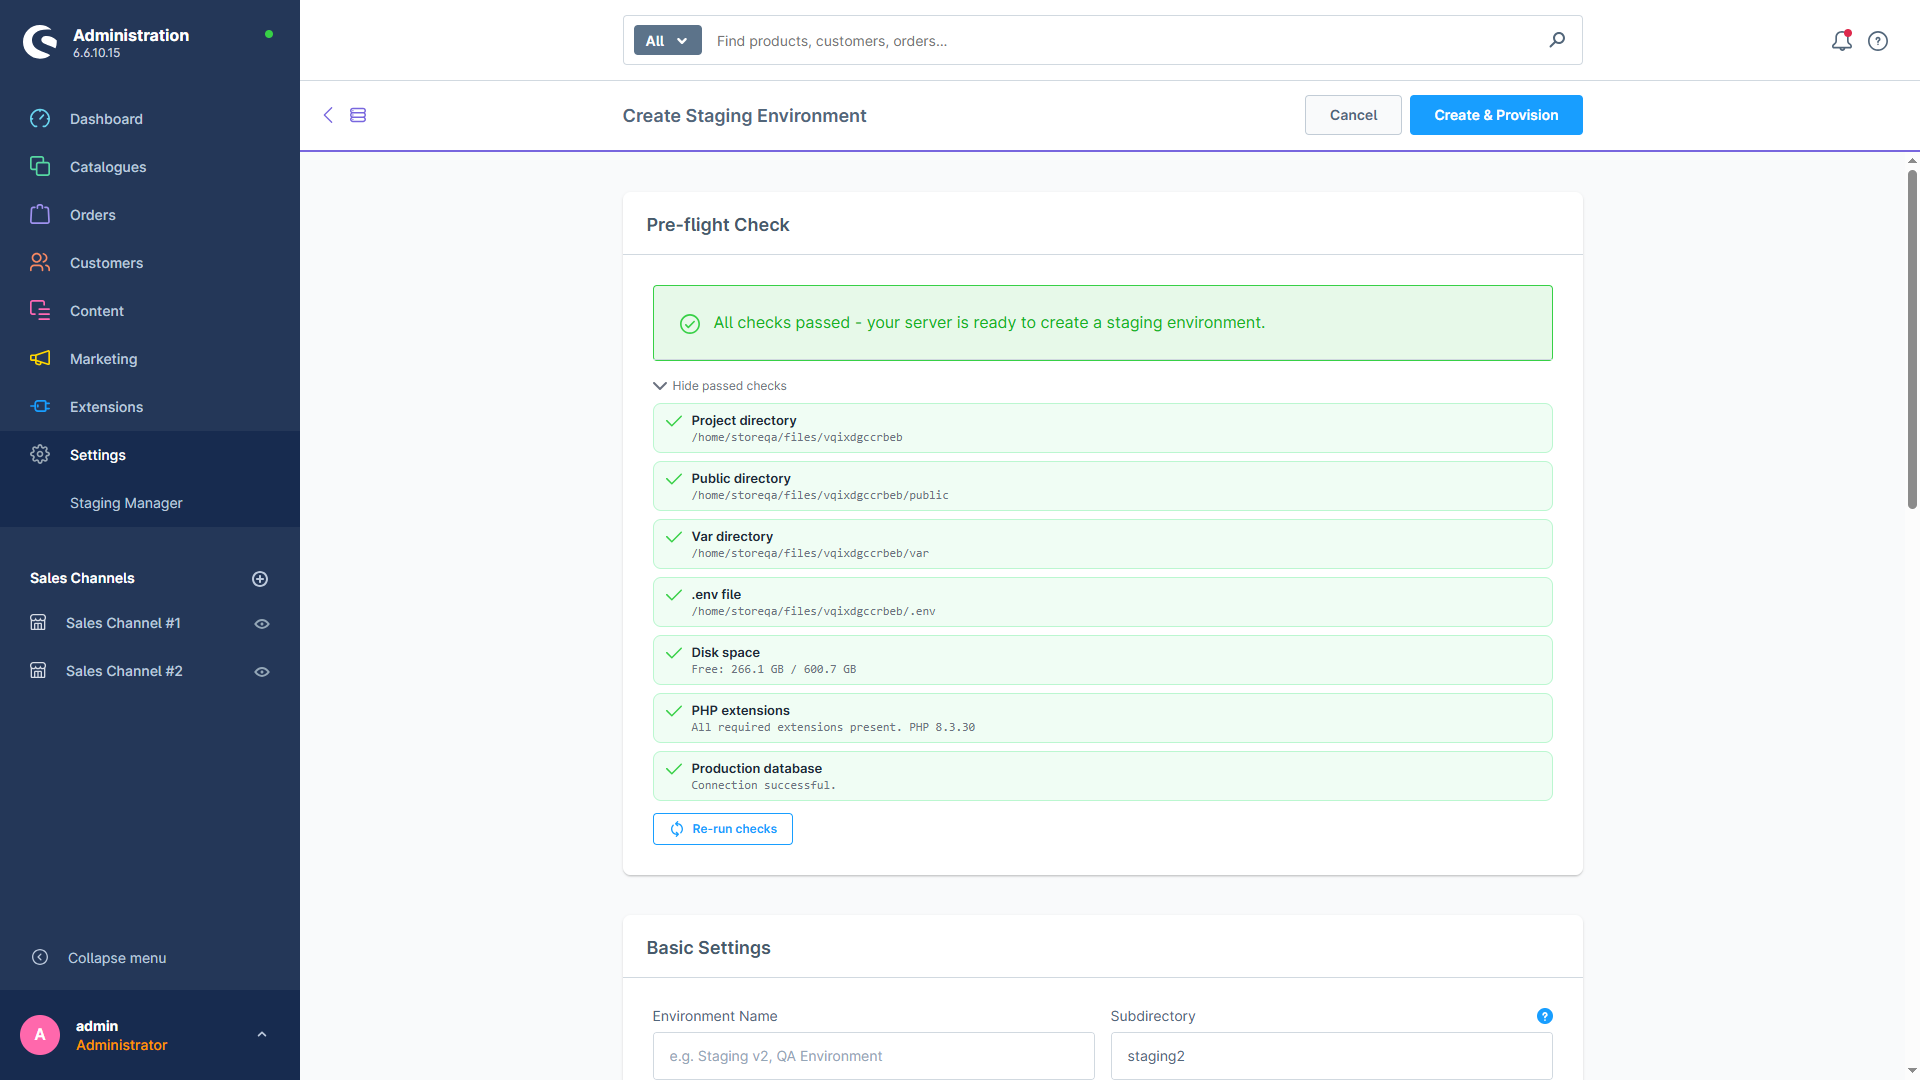Open the notifications bell icon
The image size is (1920, 1080).
pos(1841,41)
